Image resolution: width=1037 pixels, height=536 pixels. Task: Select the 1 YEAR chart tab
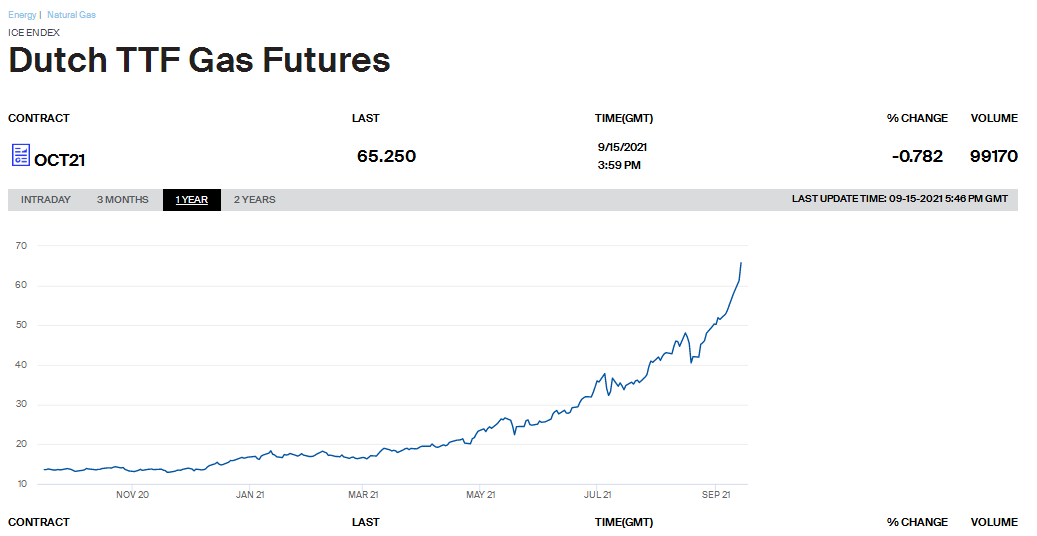coord(191,200)
